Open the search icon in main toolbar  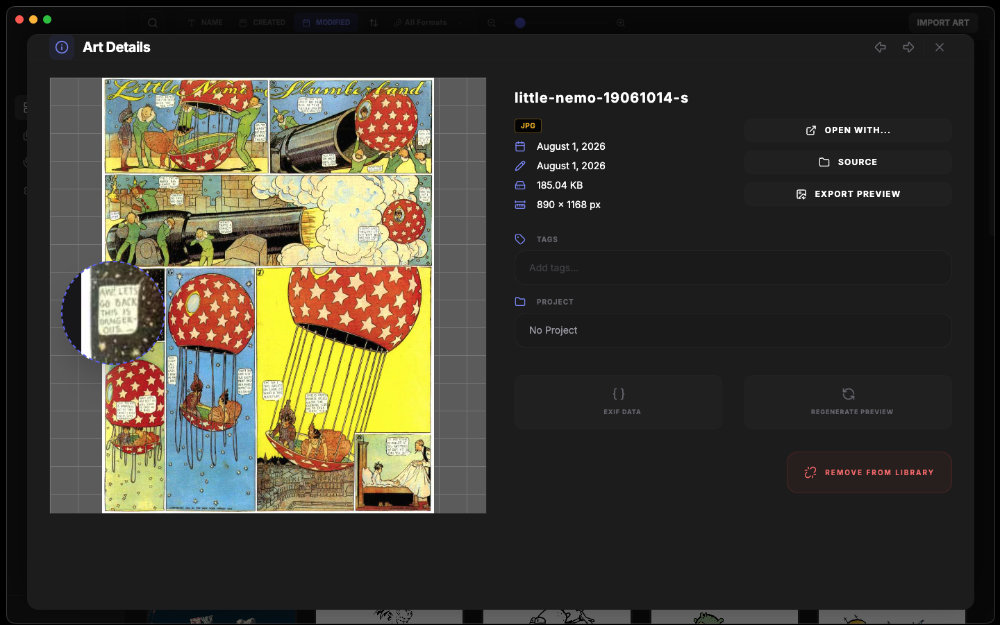pos(152,23)
